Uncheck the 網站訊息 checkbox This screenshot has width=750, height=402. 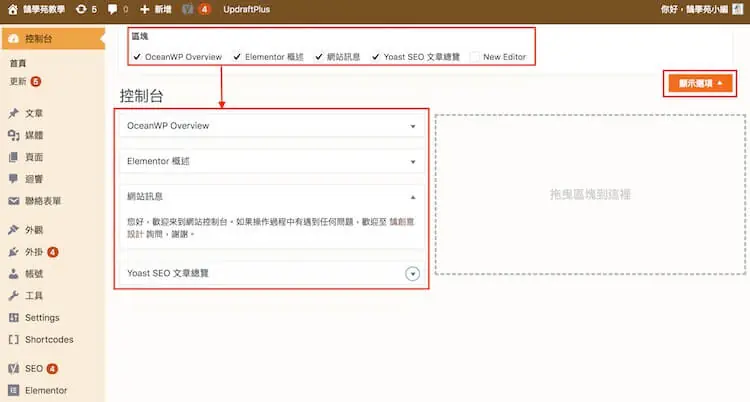(x=319, y=56)
